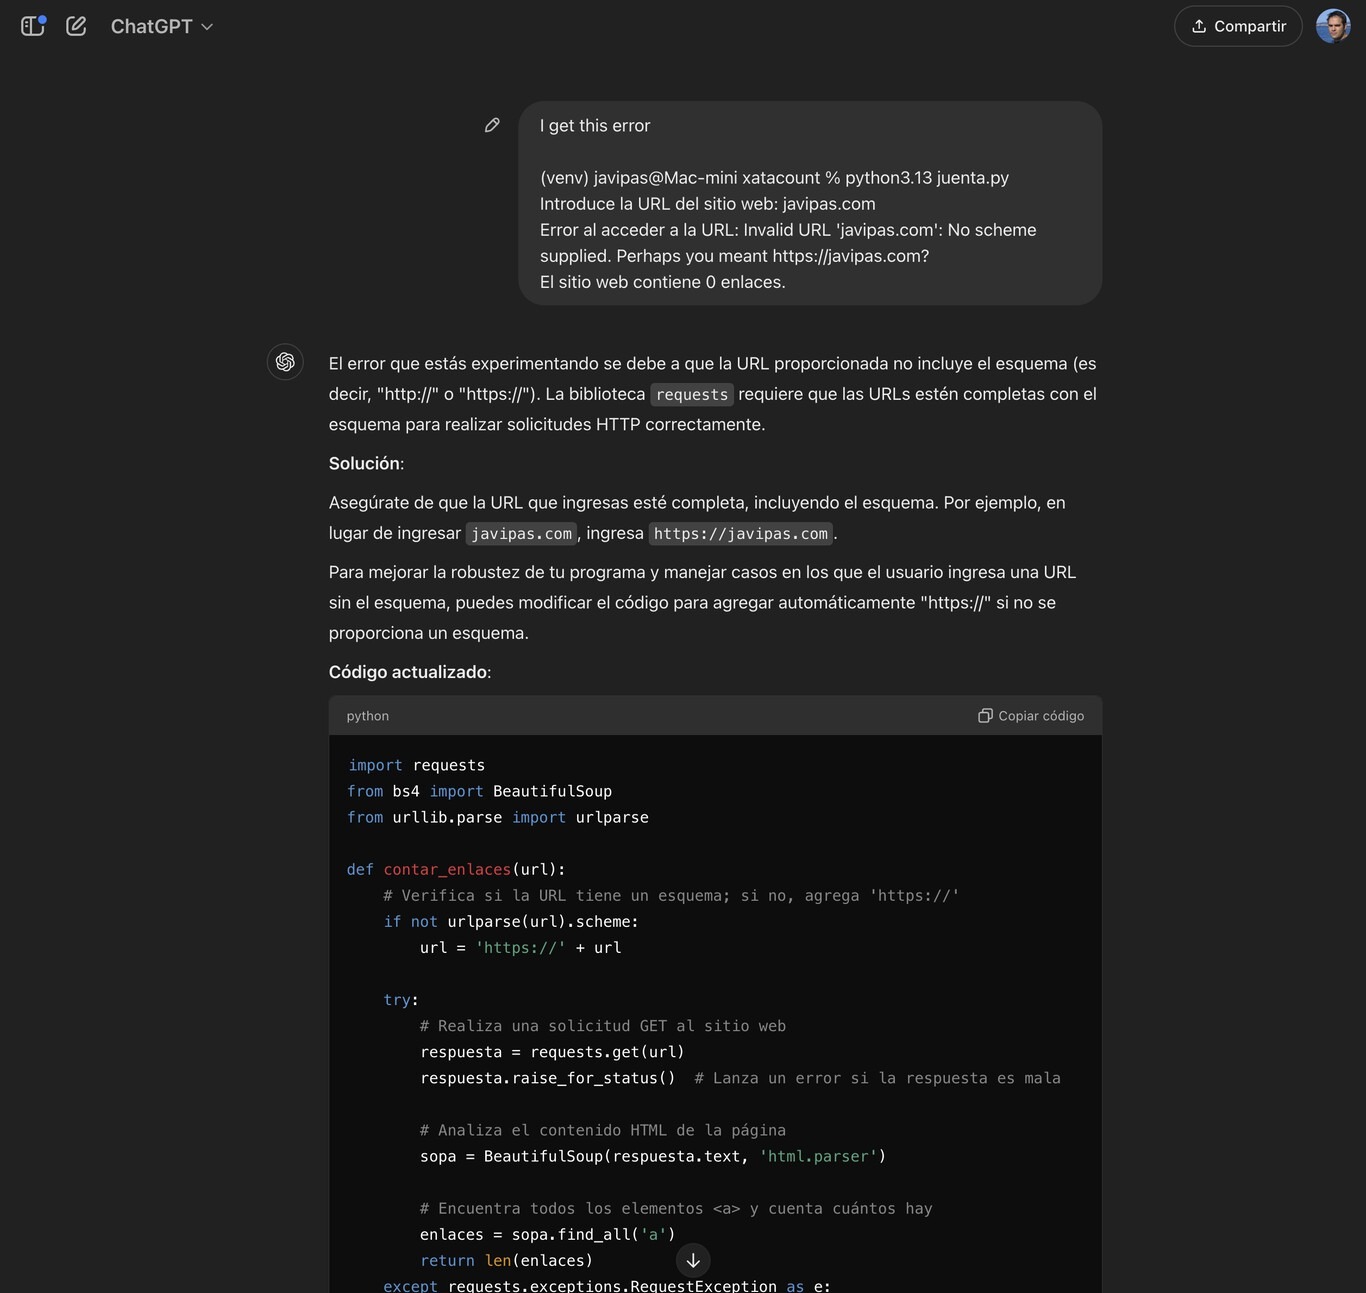Click the inline code https://javipas.com
Screen dimensions: 1366x1293
tap(741, 534)
